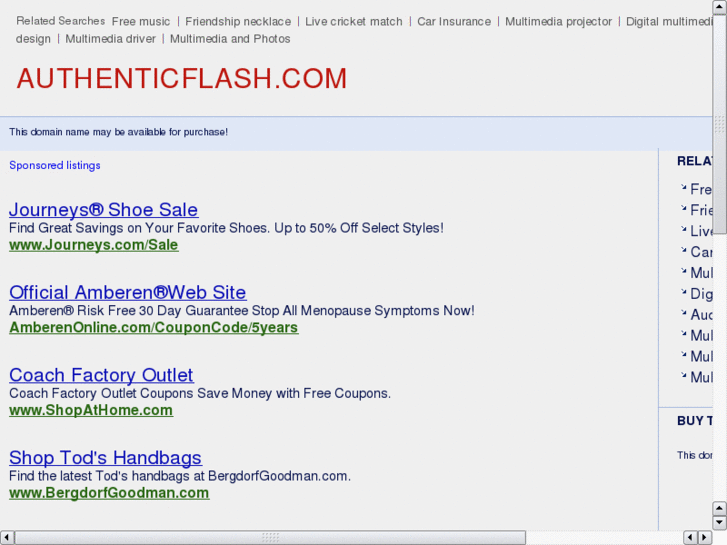Click sidebar bullet arrow beside 'Frie' entry
This screenshot has width=727, height=545.
tap(683, 208)
